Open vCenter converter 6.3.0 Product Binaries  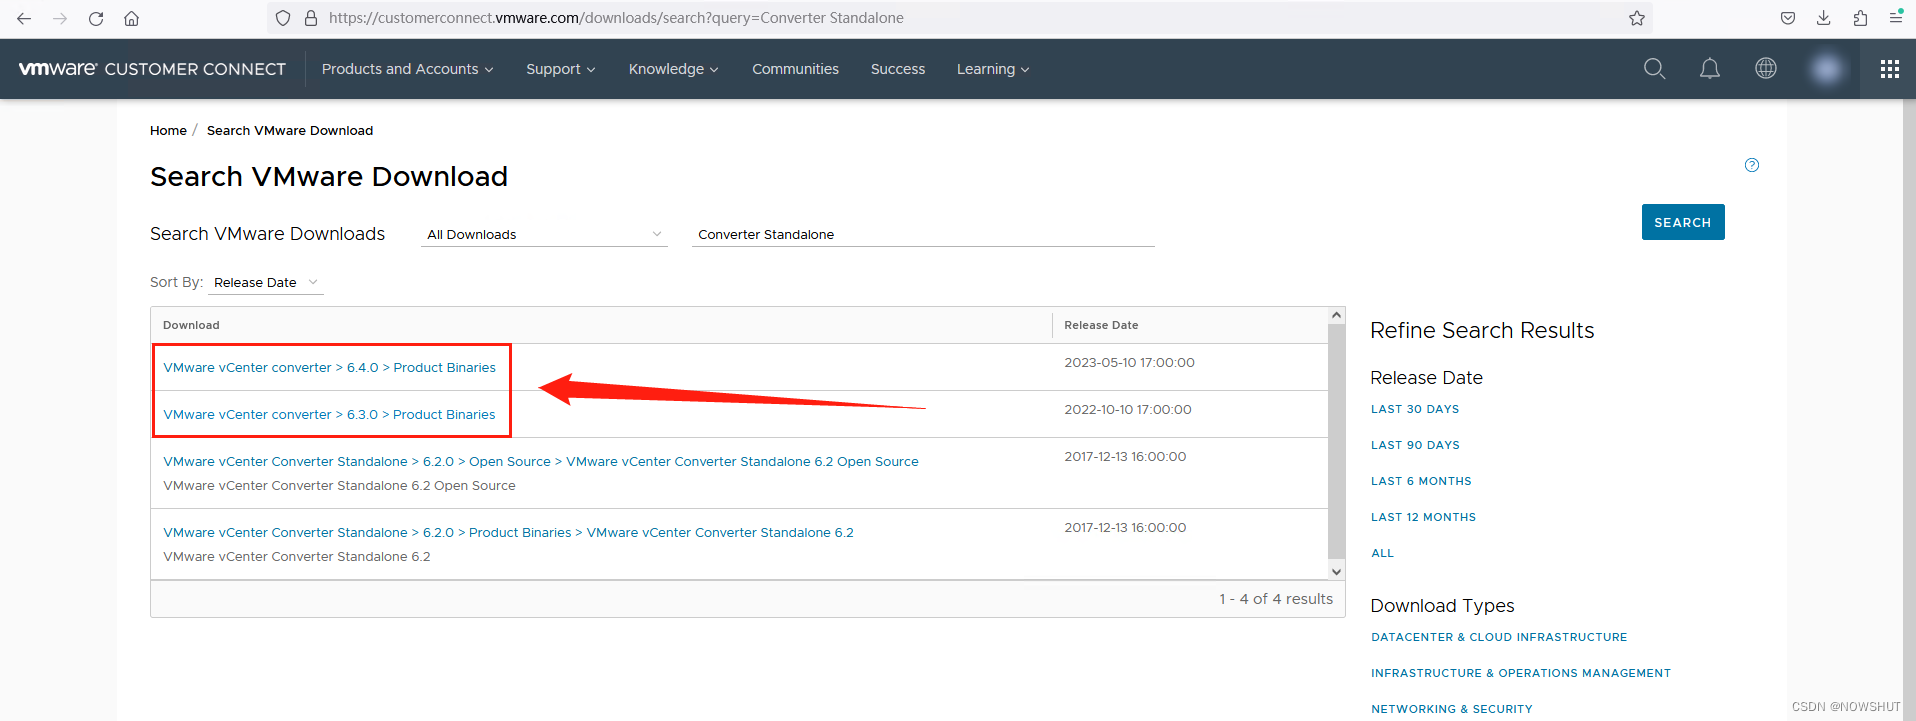coord(329,415)
